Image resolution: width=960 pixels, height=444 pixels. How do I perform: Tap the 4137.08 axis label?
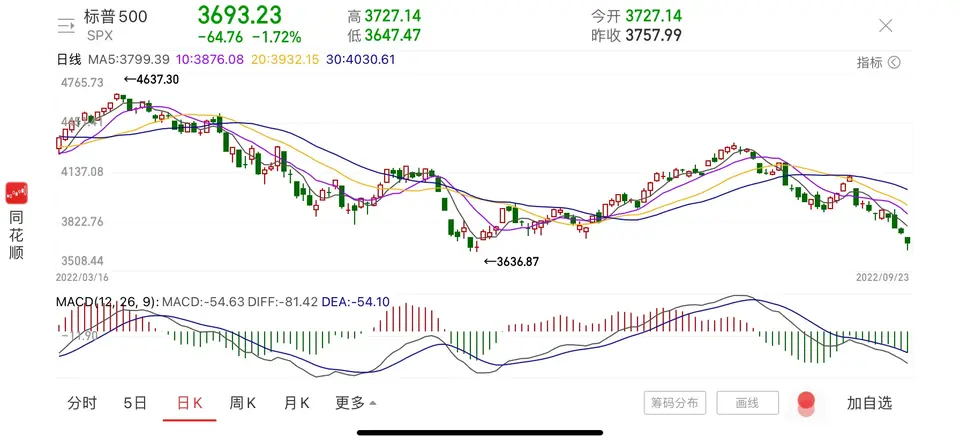pyautogui.click(x=82, y=172)
